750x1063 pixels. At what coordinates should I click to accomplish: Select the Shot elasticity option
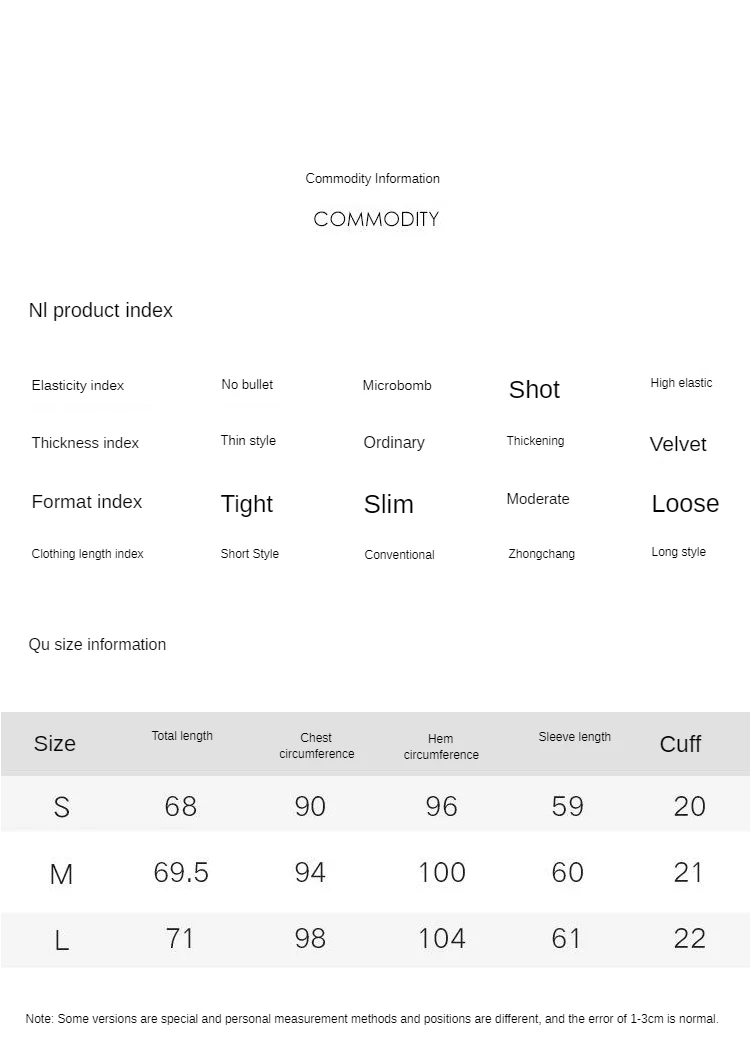(534, 390)
